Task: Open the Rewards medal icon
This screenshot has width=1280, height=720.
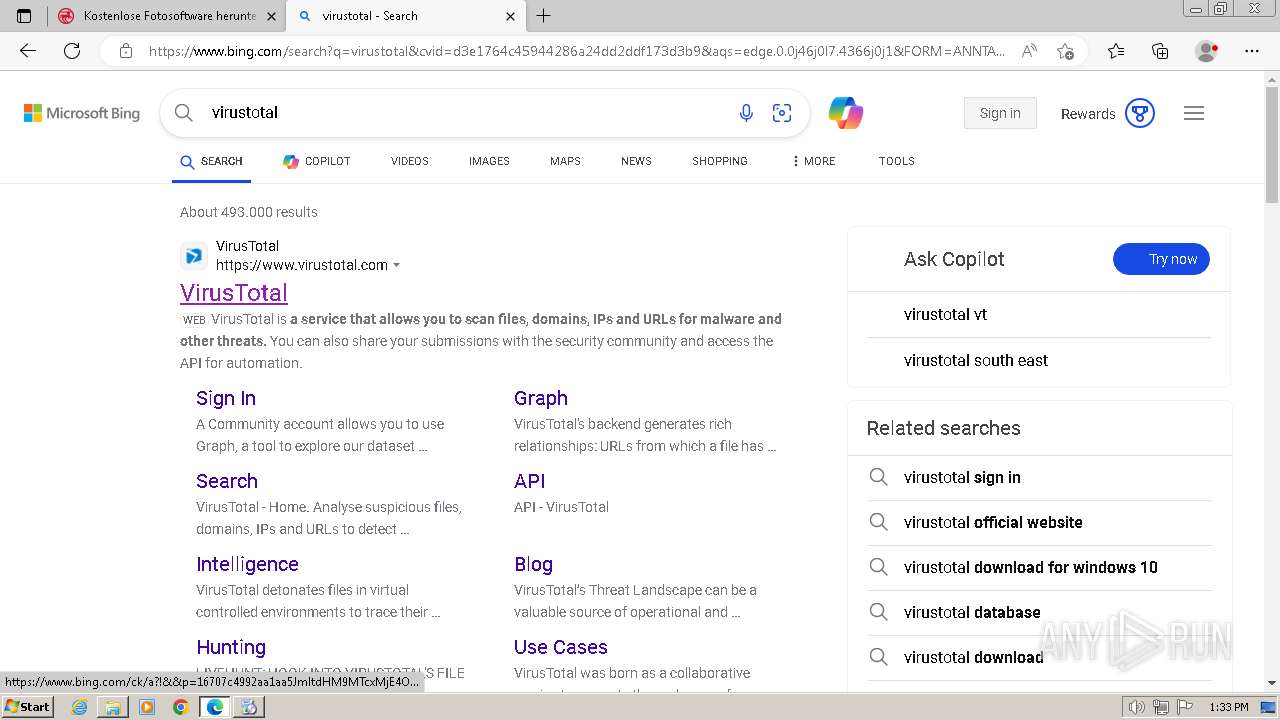Action: [x=1140, y=113]
